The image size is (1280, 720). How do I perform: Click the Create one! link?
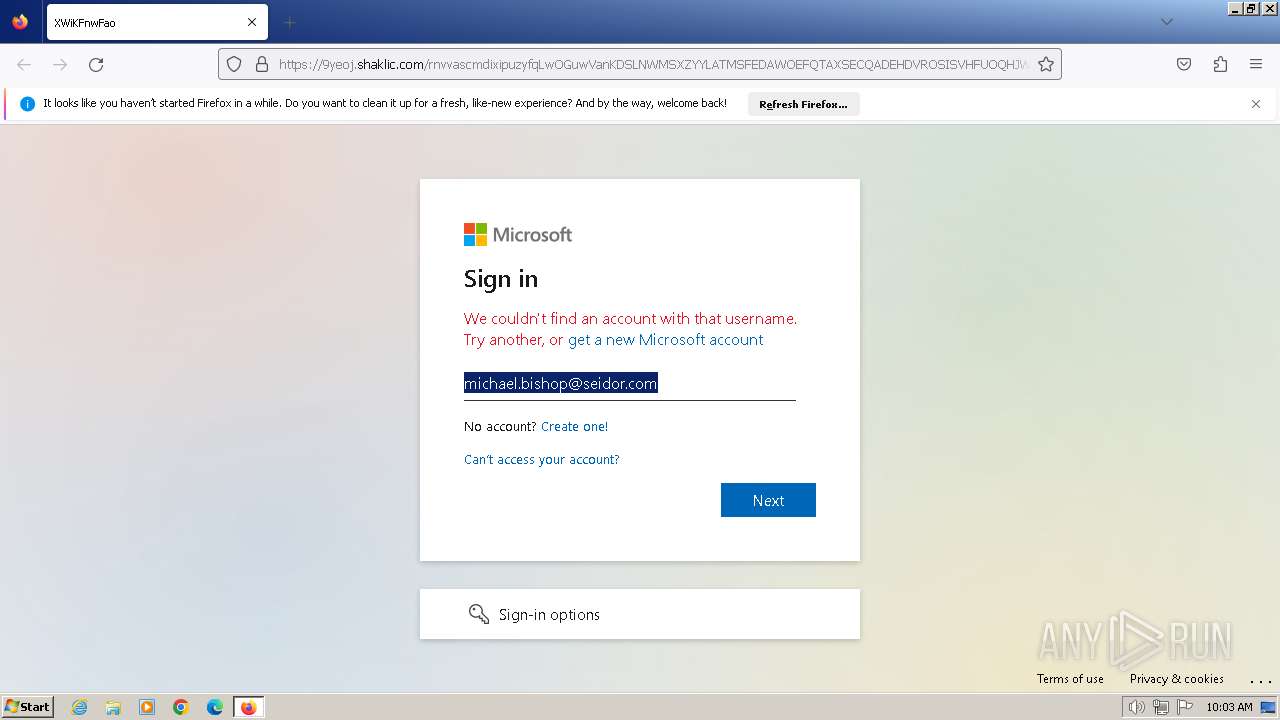point(574,426)
